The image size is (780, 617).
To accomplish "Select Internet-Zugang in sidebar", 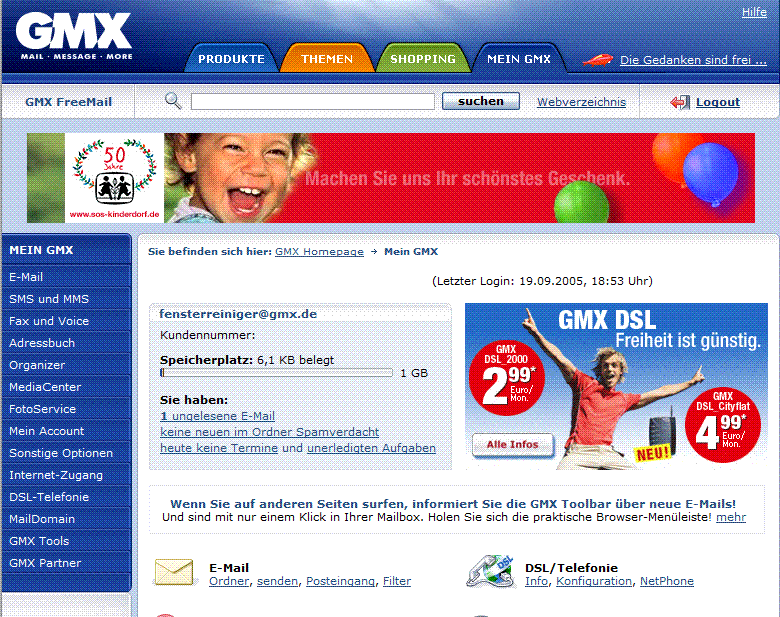I will tap(66, 475).
